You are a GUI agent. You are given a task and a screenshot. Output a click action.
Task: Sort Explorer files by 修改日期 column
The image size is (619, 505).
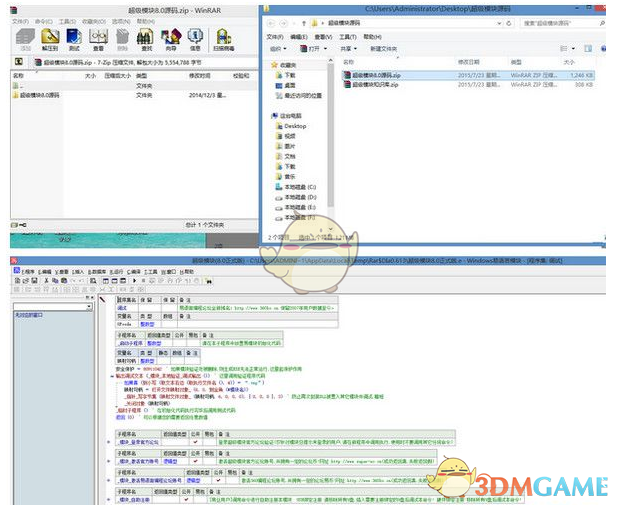point(468,62)
